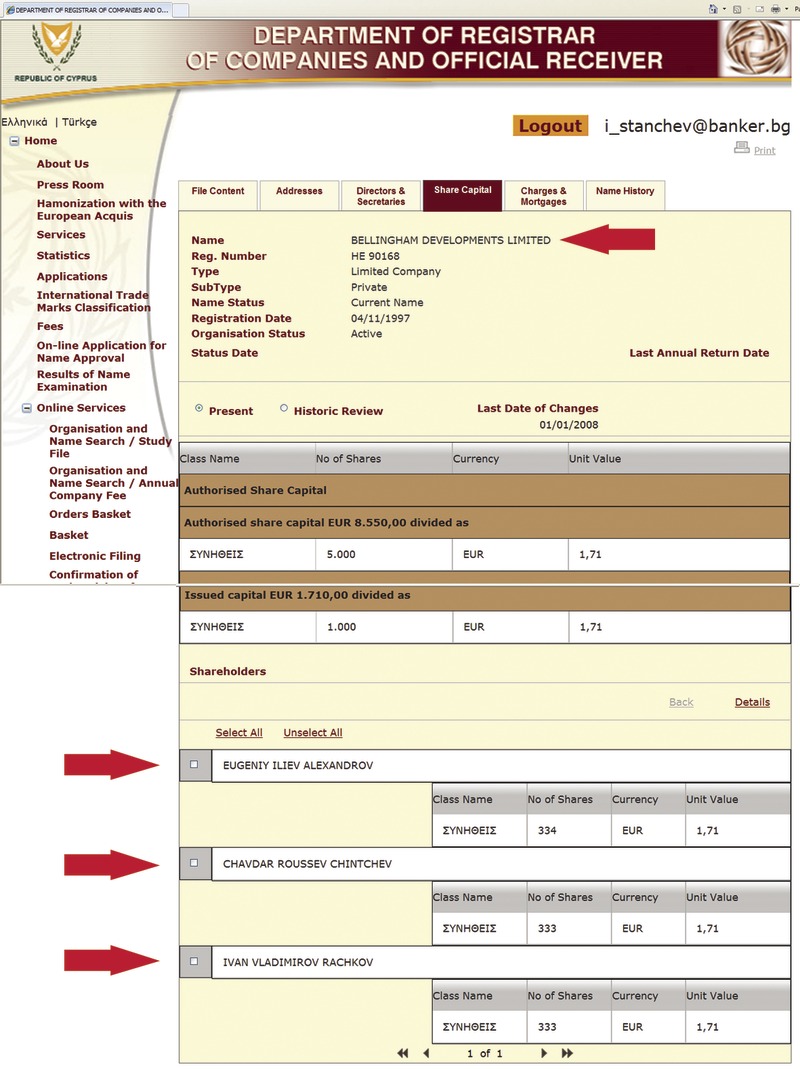Screen dimensions: 800x1069
Task: Click the Unselect All link
Action: click(x=313, y=732)
